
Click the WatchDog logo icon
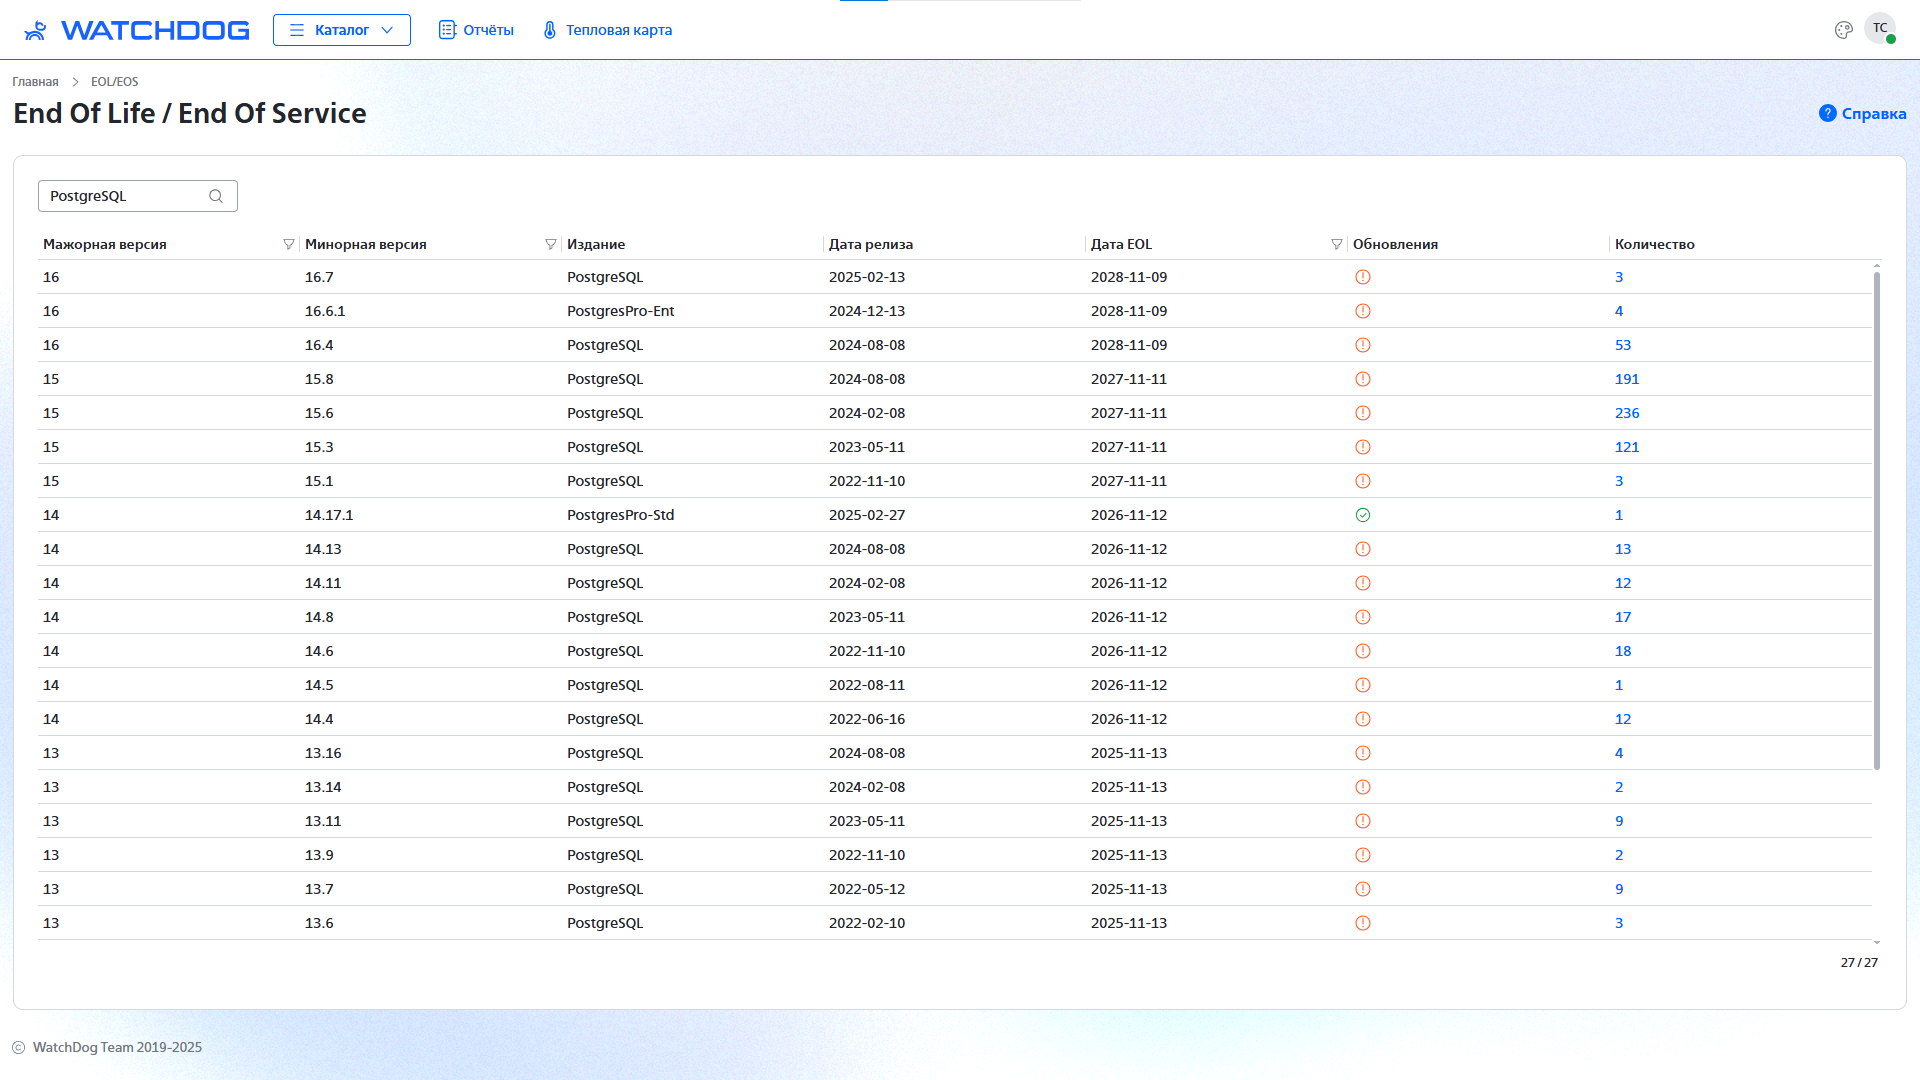(35, 30)
